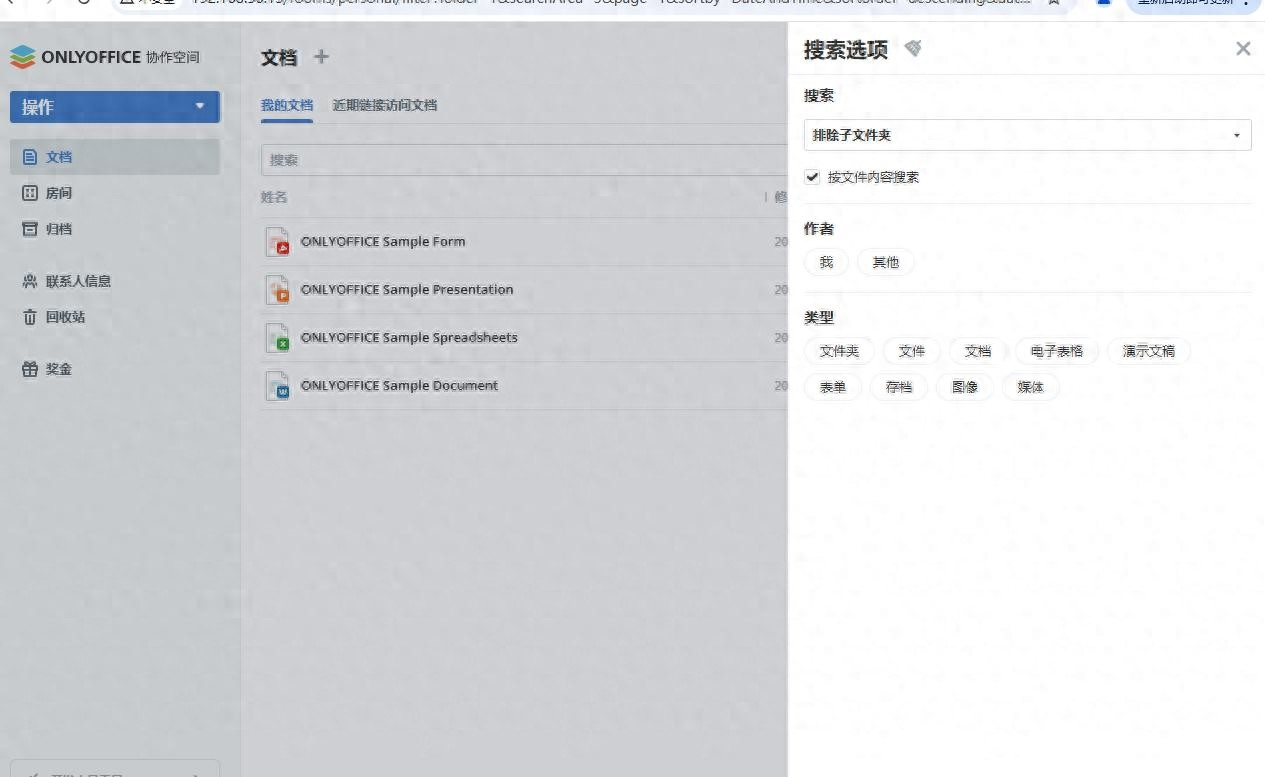Open ONLYOFFICE Sample Document
This screenshot has width=1265, height=777.
pyautogui.click(x=399, y=386)
